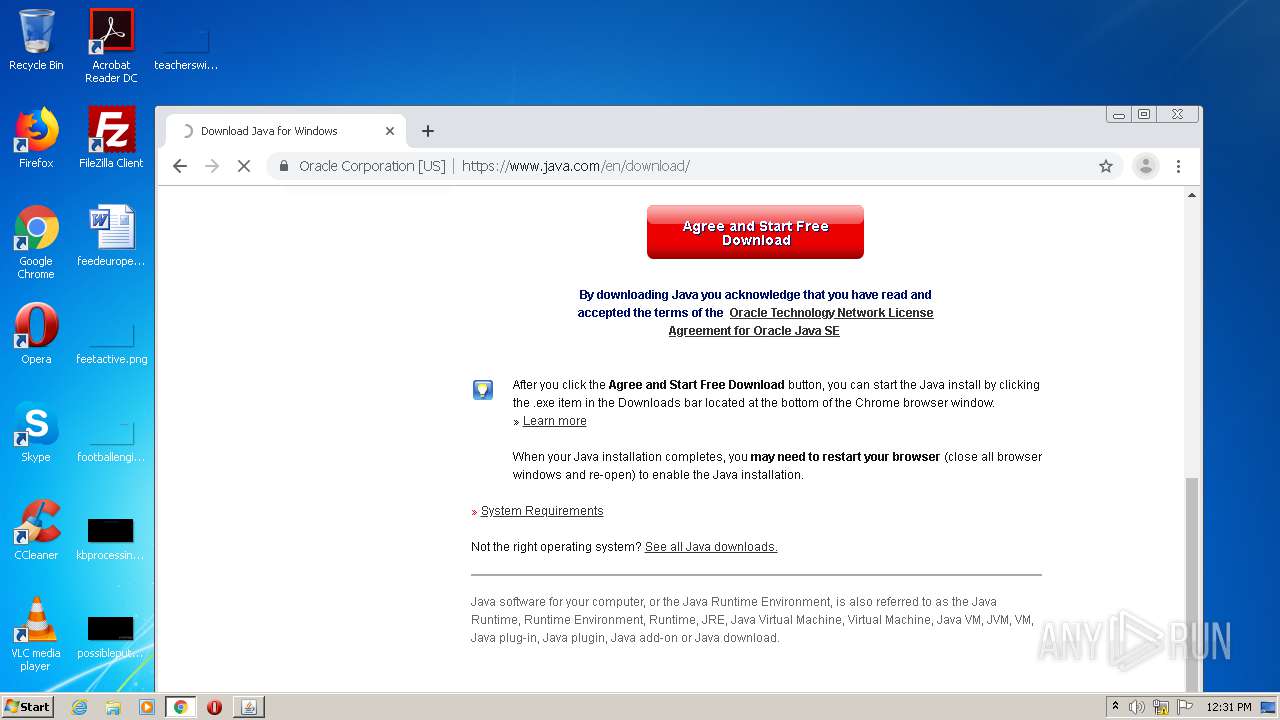This screenshot has width=1280, height=720.
Task: Click the Show desktop taskbar button
Action: (1269, 707)
